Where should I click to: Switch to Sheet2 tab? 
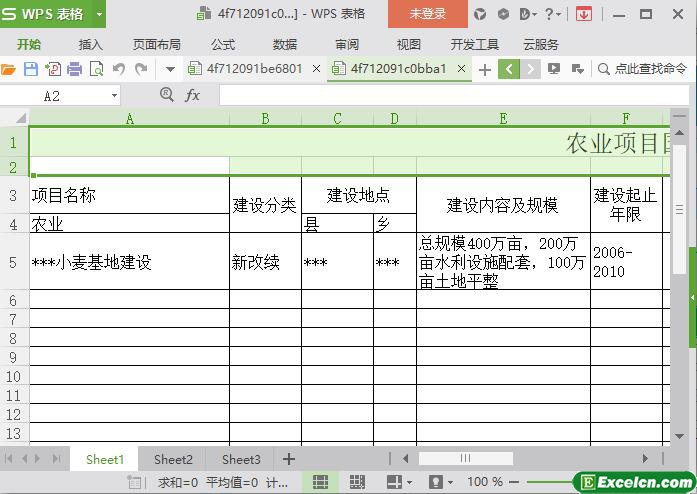tap(173, 459)
